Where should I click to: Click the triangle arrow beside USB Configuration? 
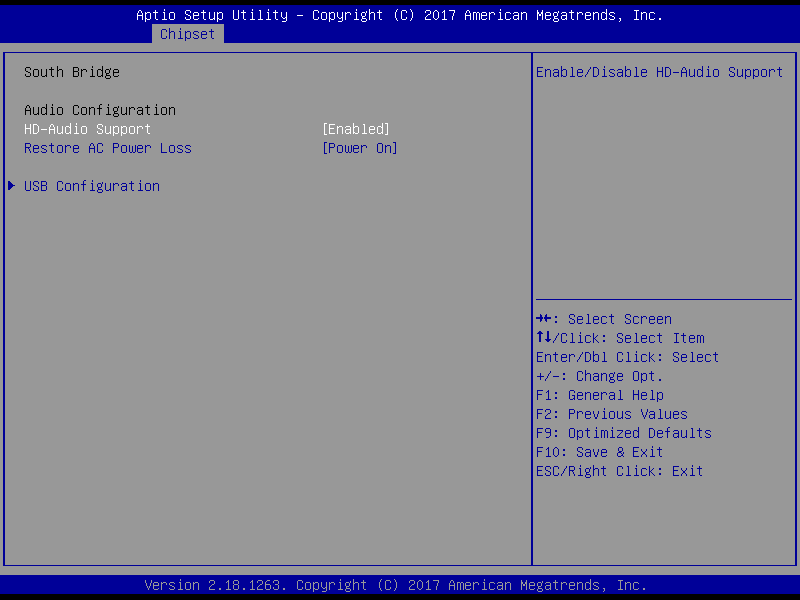pos(12,186)
